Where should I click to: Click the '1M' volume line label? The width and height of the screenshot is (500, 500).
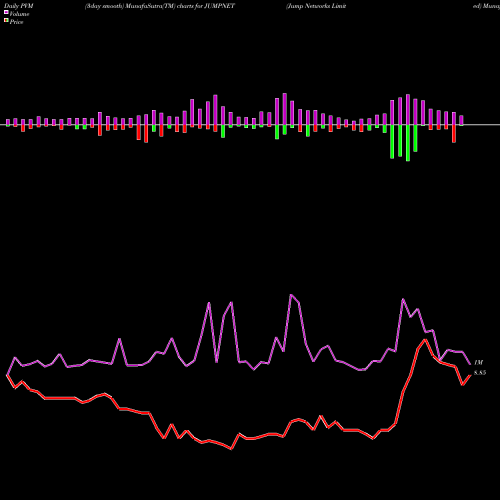(x=479, y=362)
